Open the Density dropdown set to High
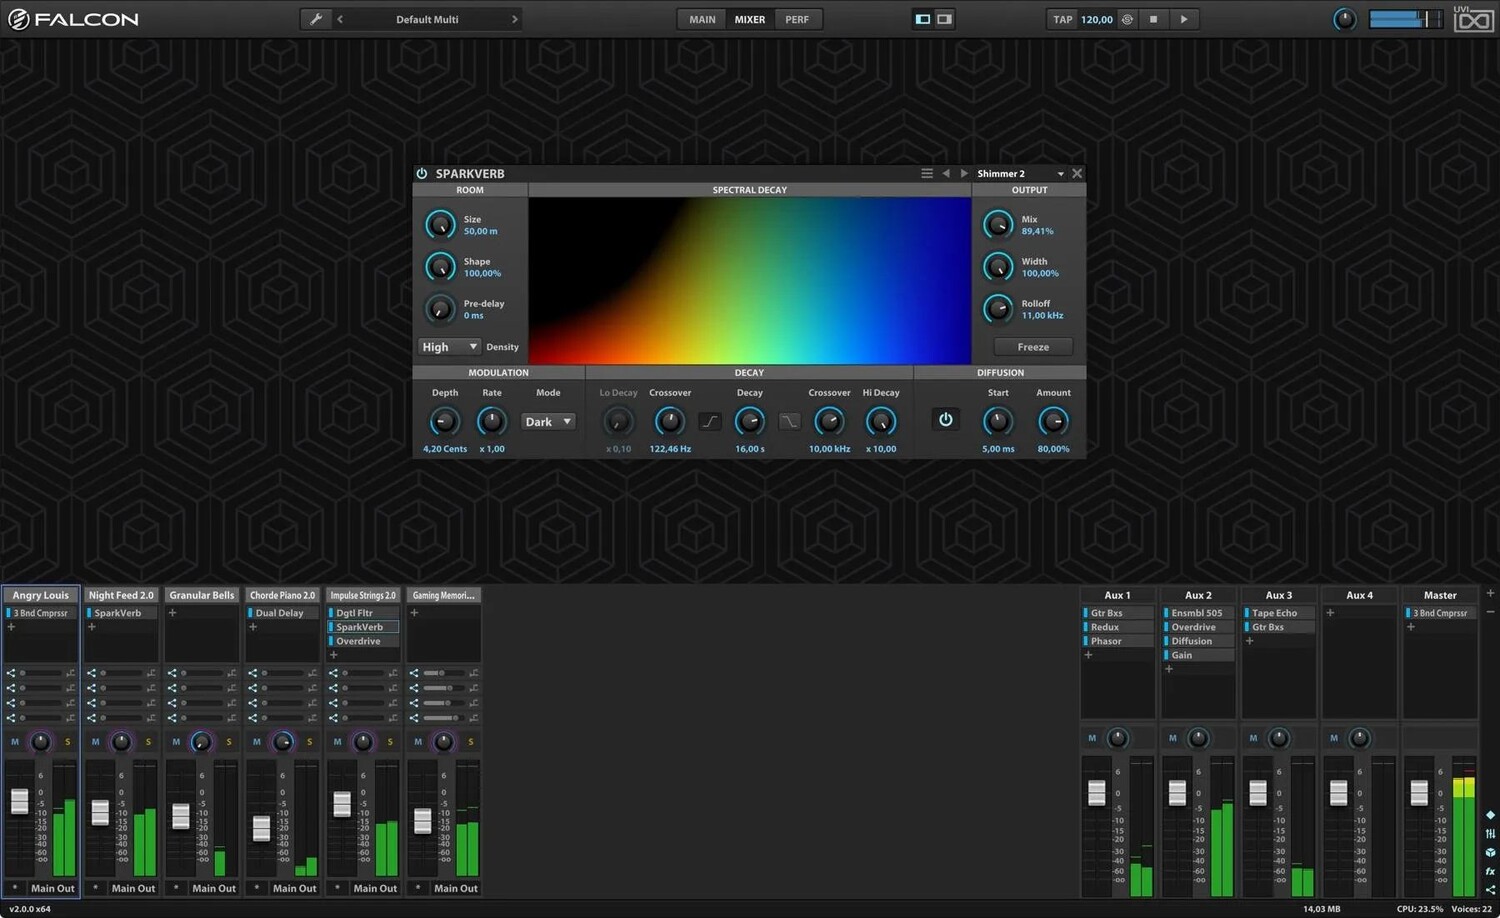 pyautogui.click(x=449, y=347)
